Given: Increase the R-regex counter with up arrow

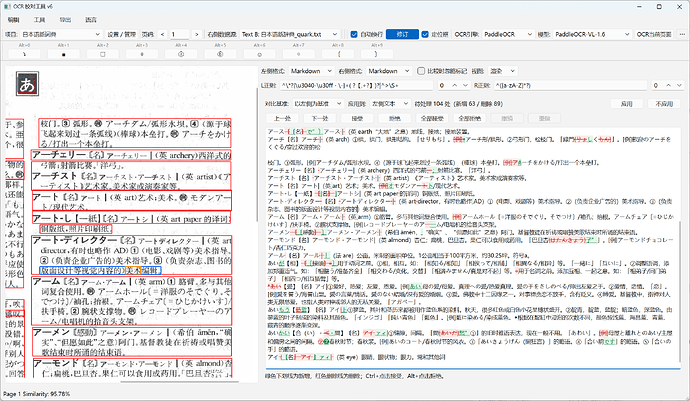Looking at the screenshot, I should coord(668,85).
